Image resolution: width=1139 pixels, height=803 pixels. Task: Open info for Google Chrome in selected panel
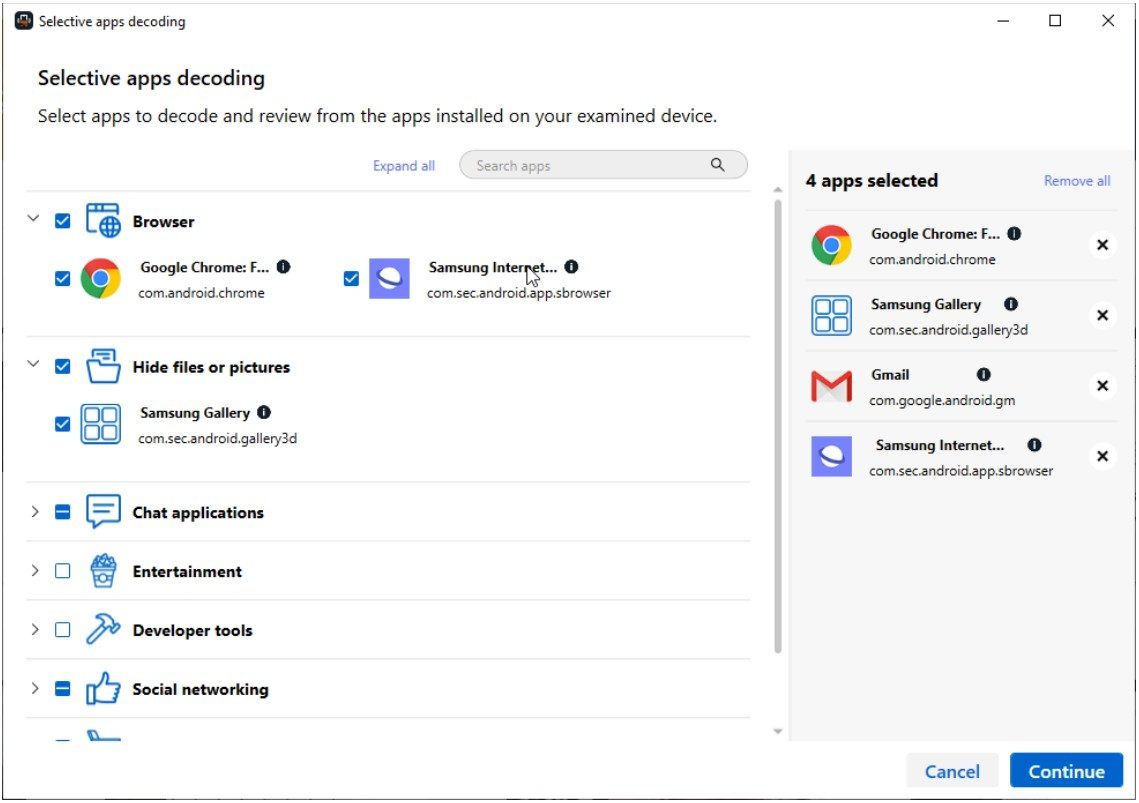pyautogui.click(x=1015, y=233)
